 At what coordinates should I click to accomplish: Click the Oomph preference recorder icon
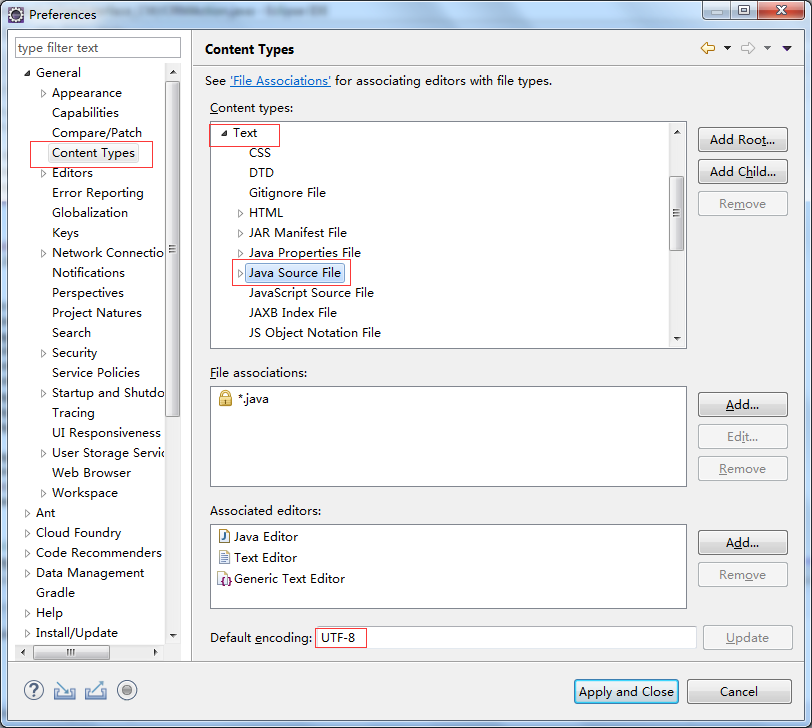127,690
